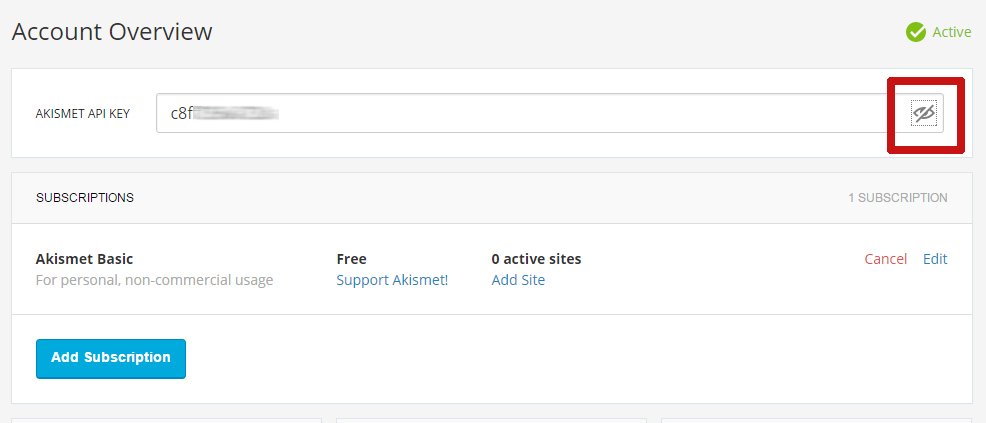Image resolution: width=986 pixels, height=423 pixels.
Task: Click the Free price label
Action: [x=352, y=259]
